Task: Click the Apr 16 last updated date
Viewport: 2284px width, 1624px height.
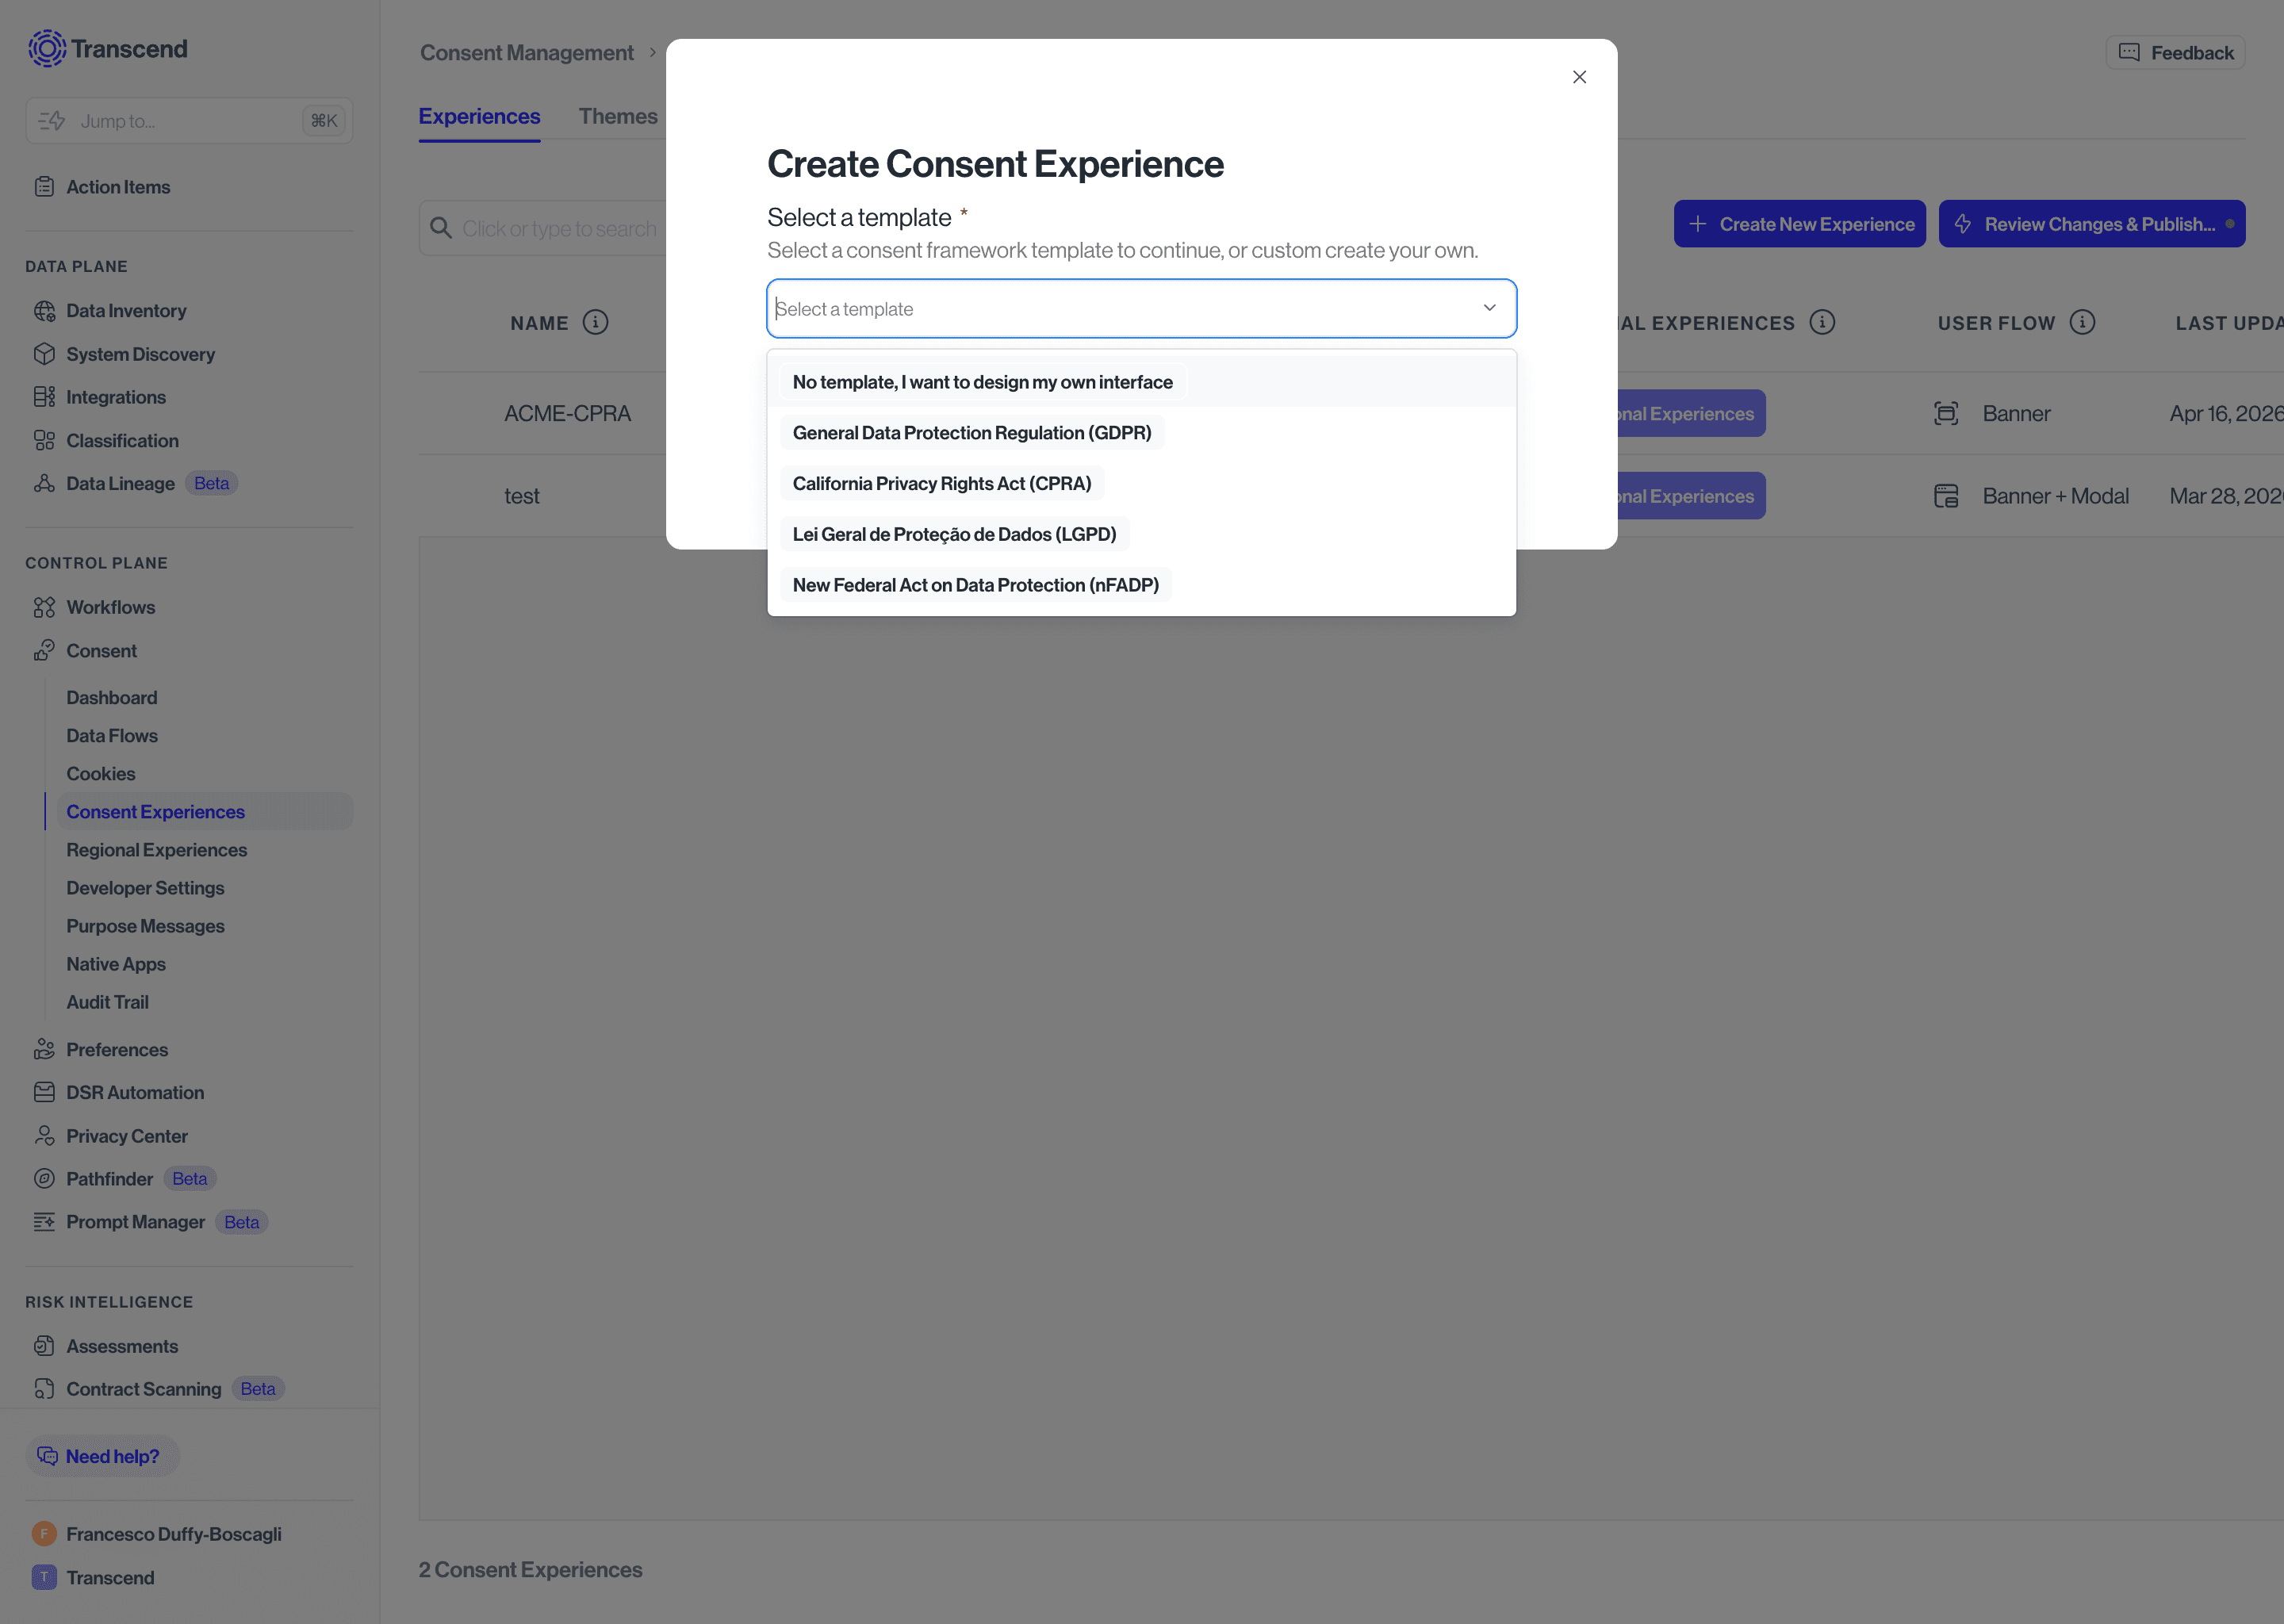Action: coord(2226,413)
